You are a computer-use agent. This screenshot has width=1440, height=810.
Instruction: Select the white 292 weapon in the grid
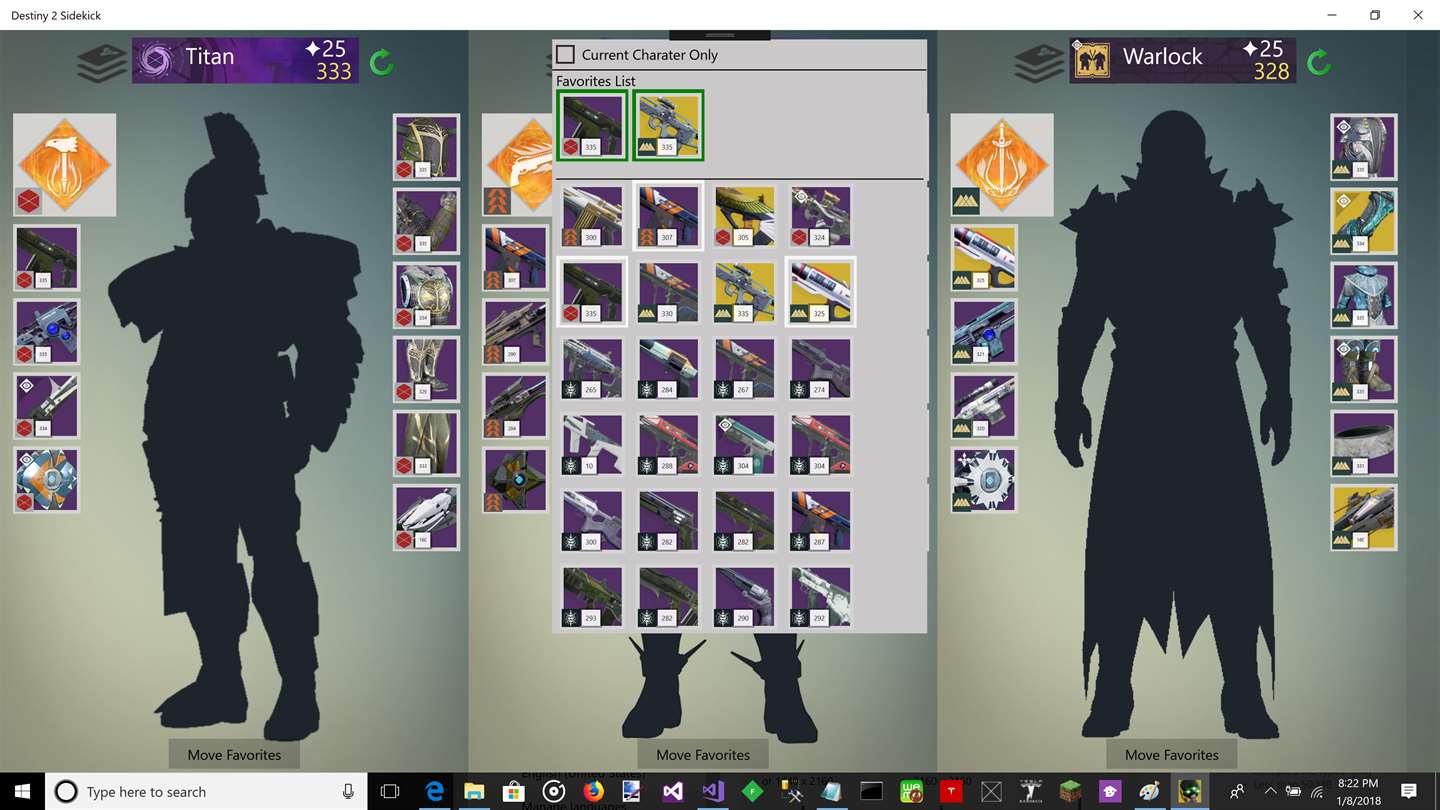(x=820, y=595)
